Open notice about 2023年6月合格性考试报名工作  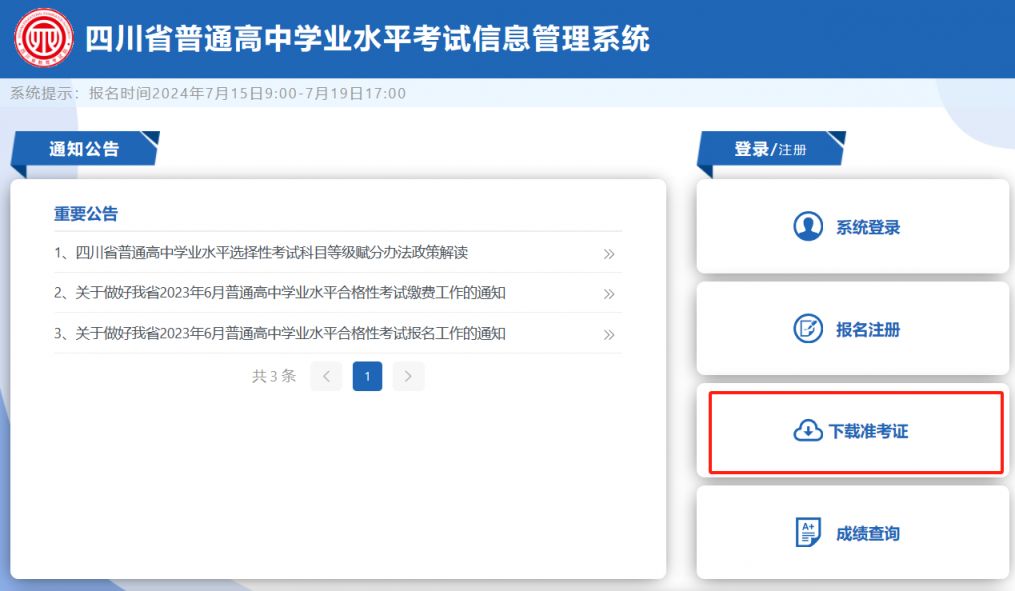pyautogui.click(x=280, y=333)
